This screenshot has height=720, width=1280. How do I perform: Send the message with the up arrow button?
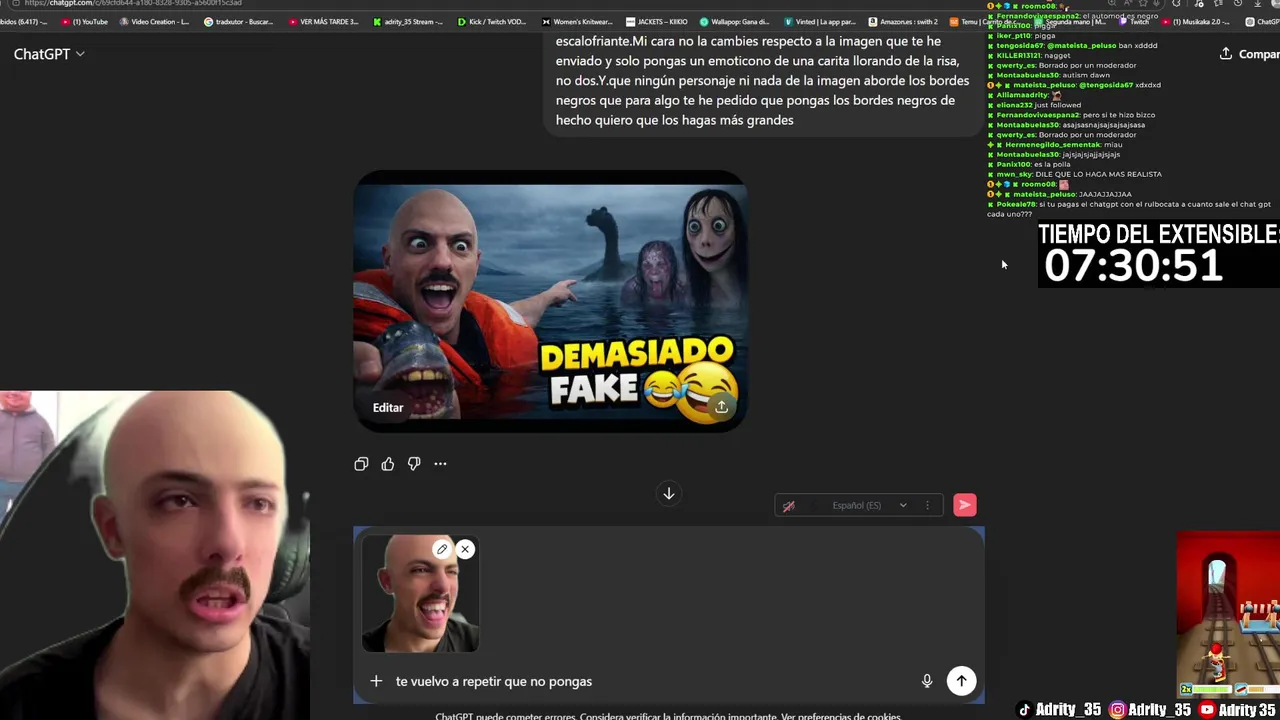coord(961,681)
